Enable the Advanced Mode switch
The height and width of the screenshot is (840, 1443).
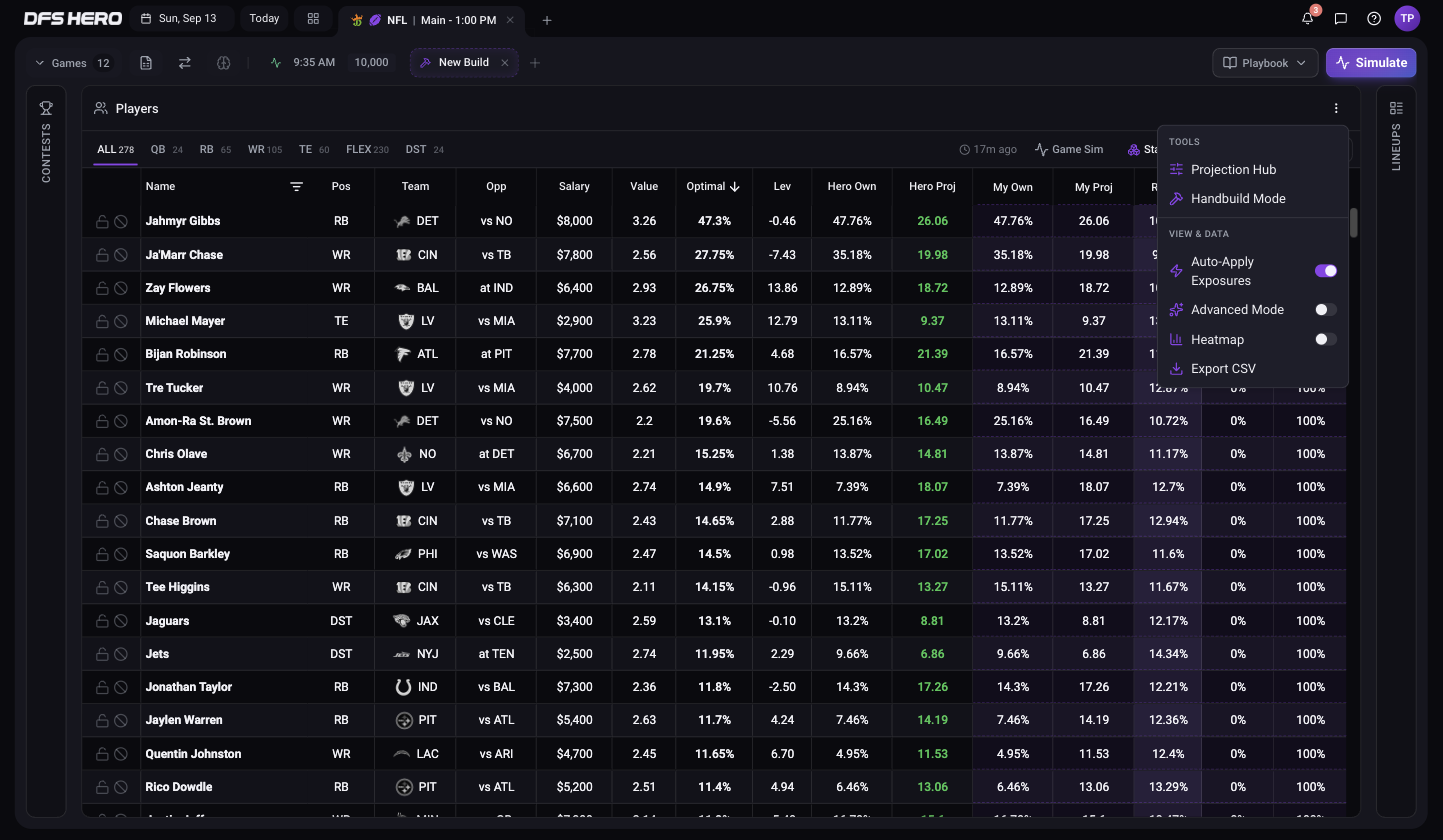pos(1325,310)
